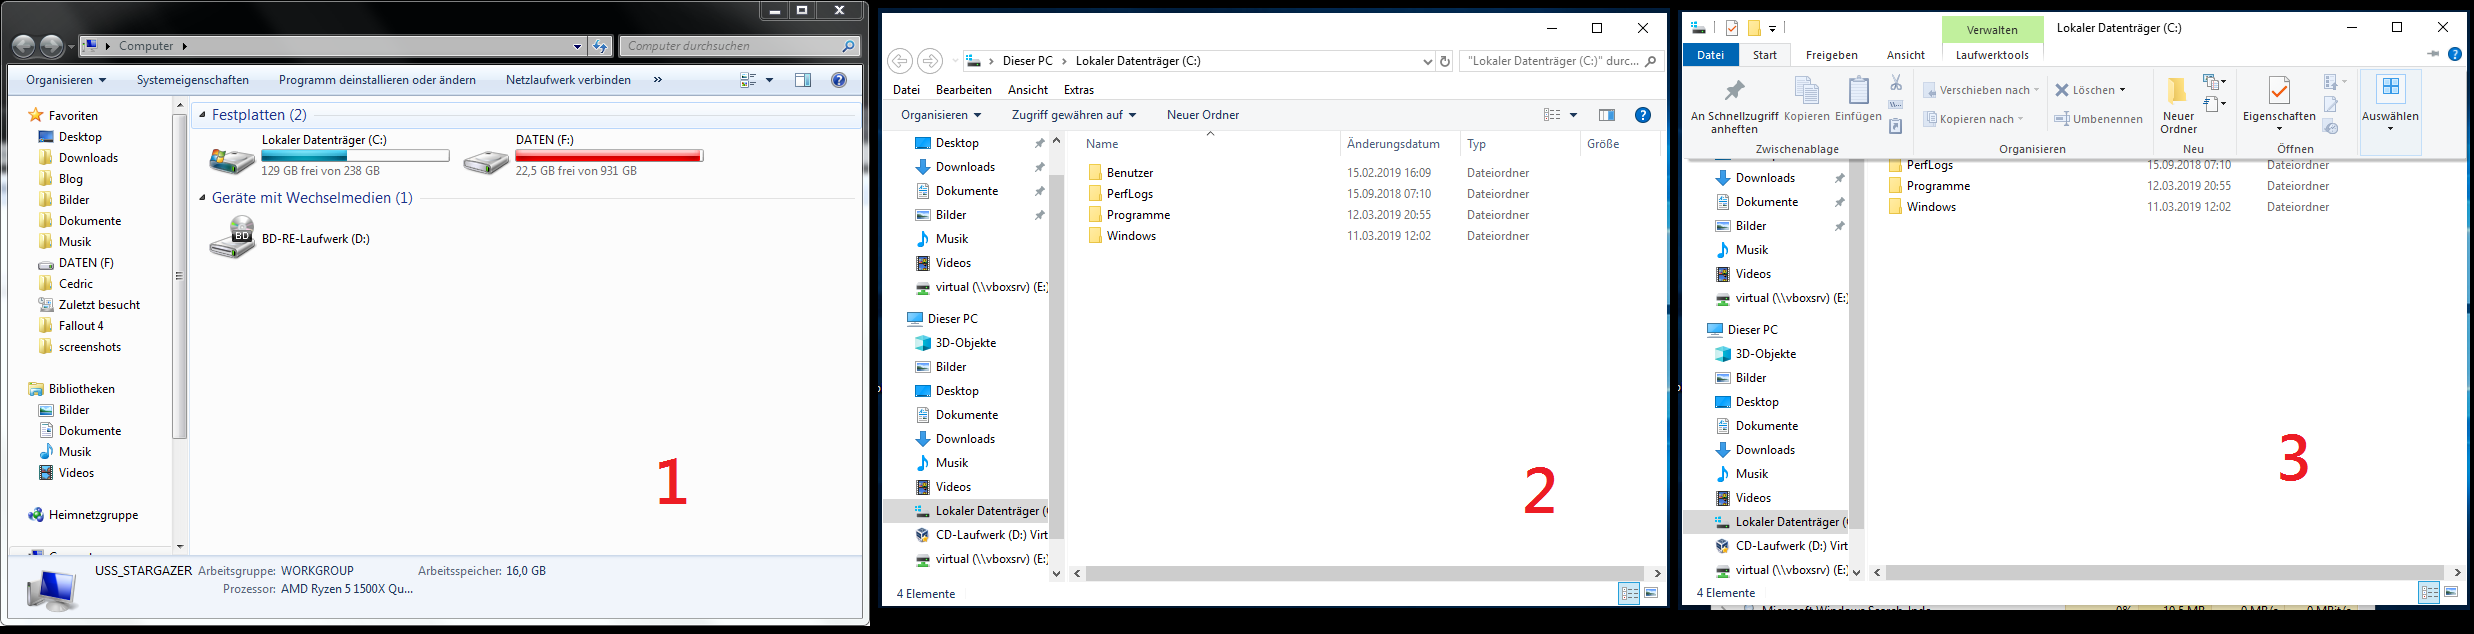Toggle preview pane in the Computer window
Screen dimensions: 2474x634
802,80
